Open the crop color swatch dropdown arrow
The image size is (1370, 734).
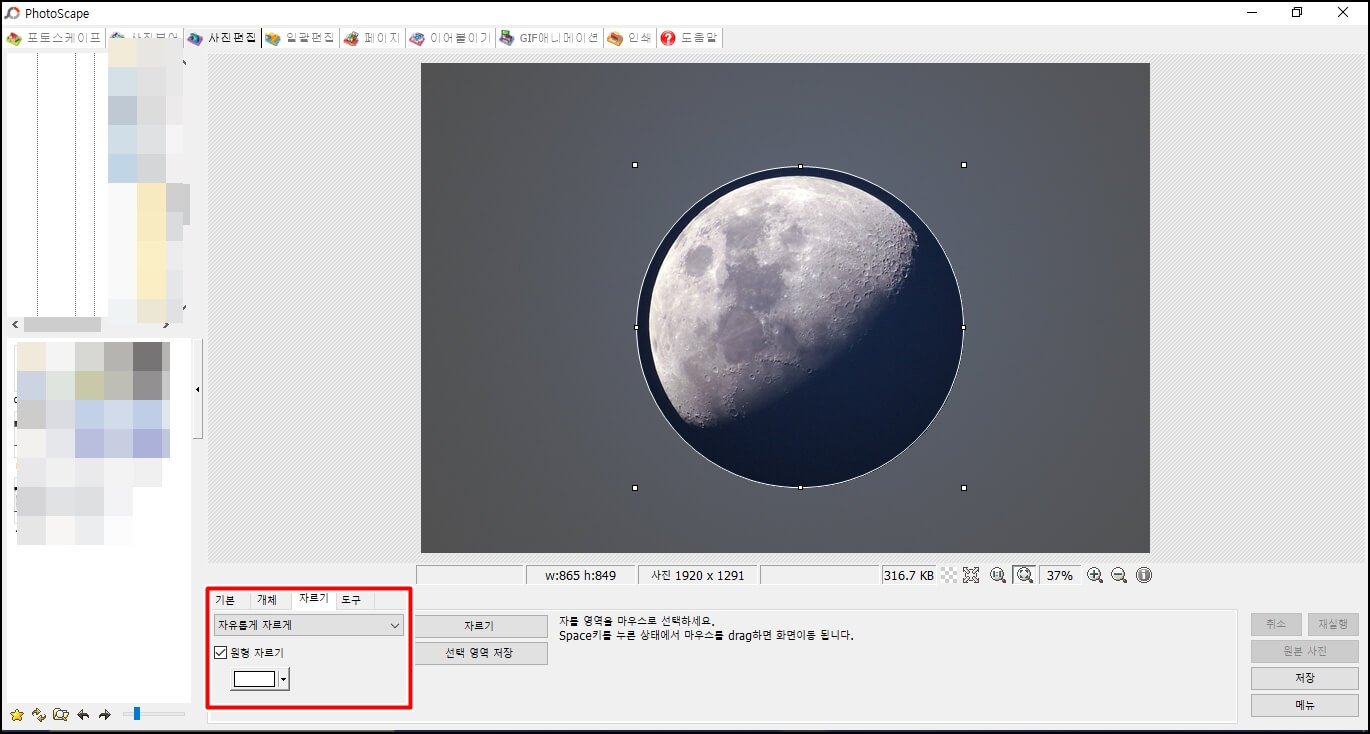[284, 679]
